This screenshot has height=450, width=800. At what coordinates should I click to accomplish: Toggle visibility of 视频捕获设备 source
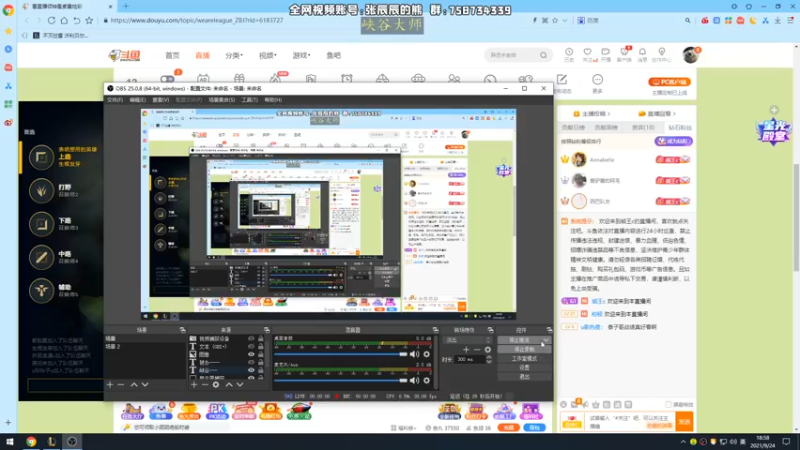tap(251, 338)
